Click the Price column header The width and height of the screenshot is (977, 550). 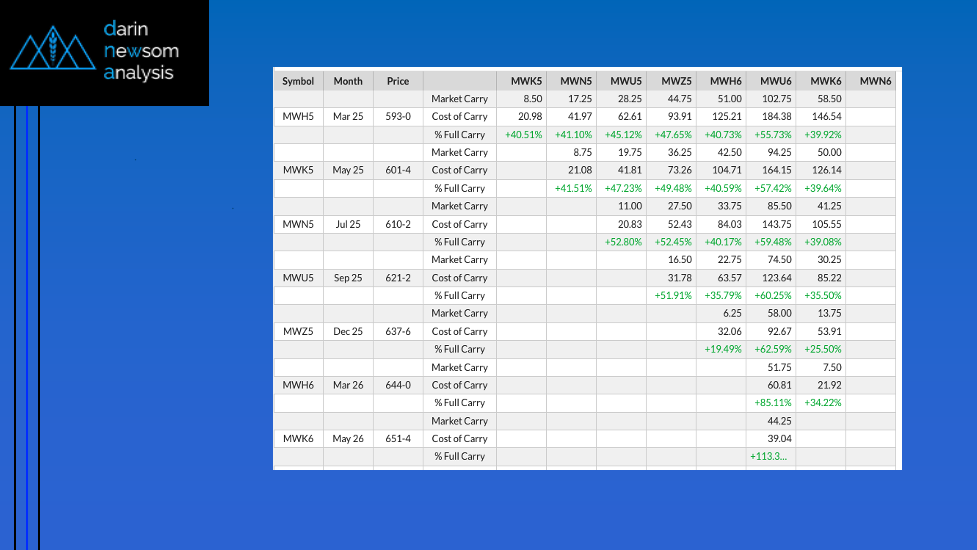(x=398, y=81)
